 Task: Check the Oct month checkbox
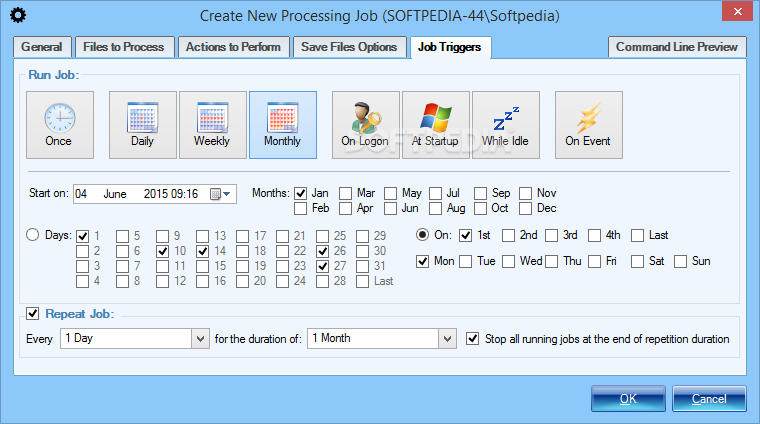480,208
